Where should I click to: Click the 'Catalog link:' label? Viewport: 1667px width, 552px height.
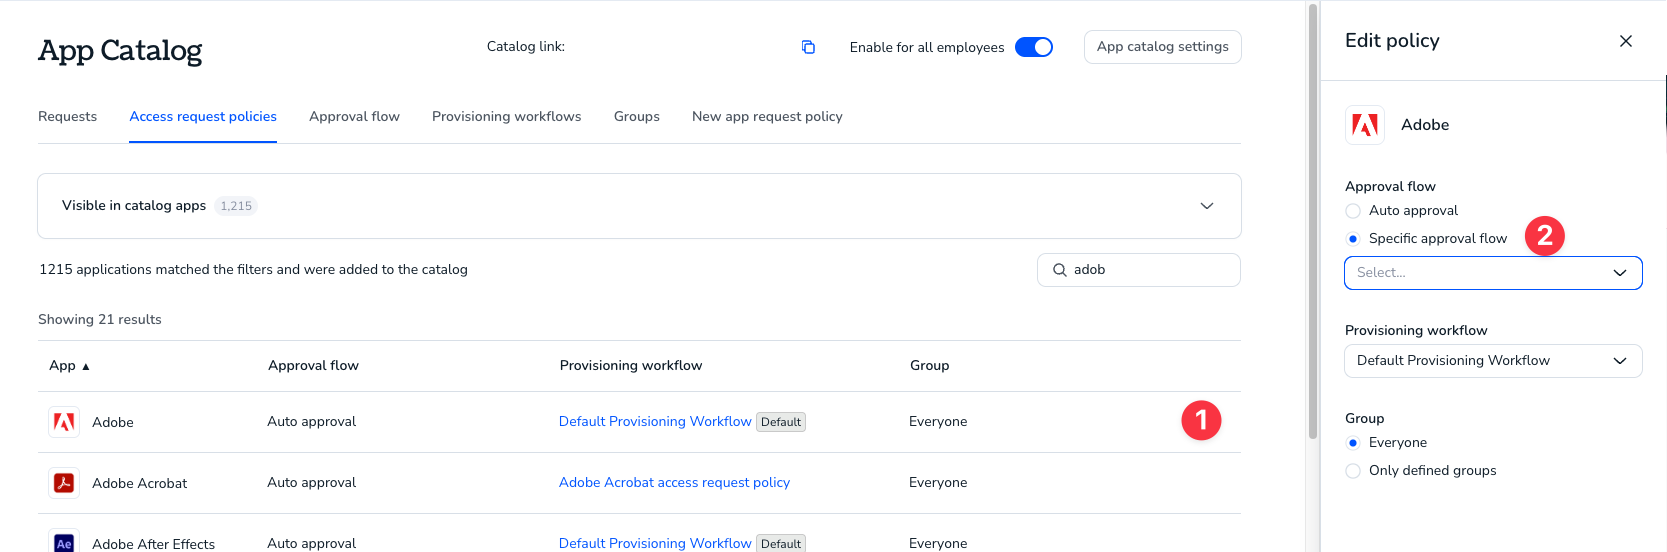[526, 47]
